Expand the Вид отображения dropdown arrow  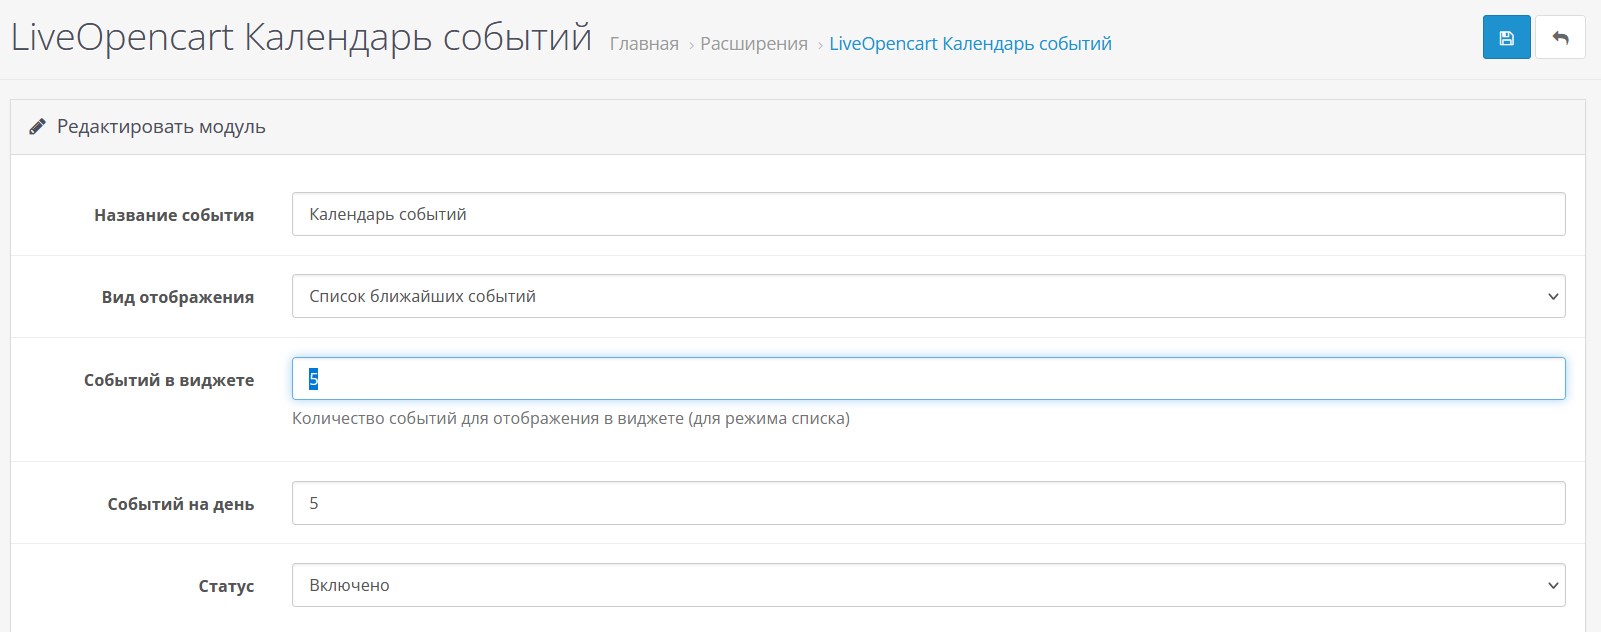coord(1552,297)
